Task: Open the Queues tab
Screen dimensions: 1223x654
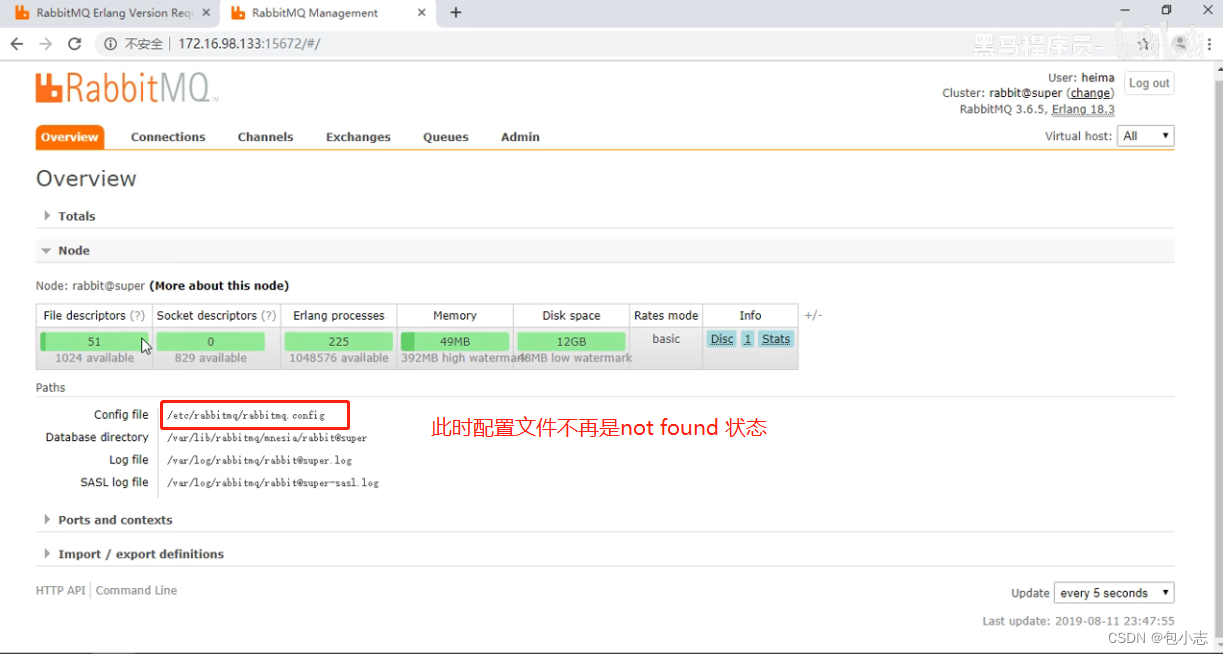Action: (x=446, y=137)
